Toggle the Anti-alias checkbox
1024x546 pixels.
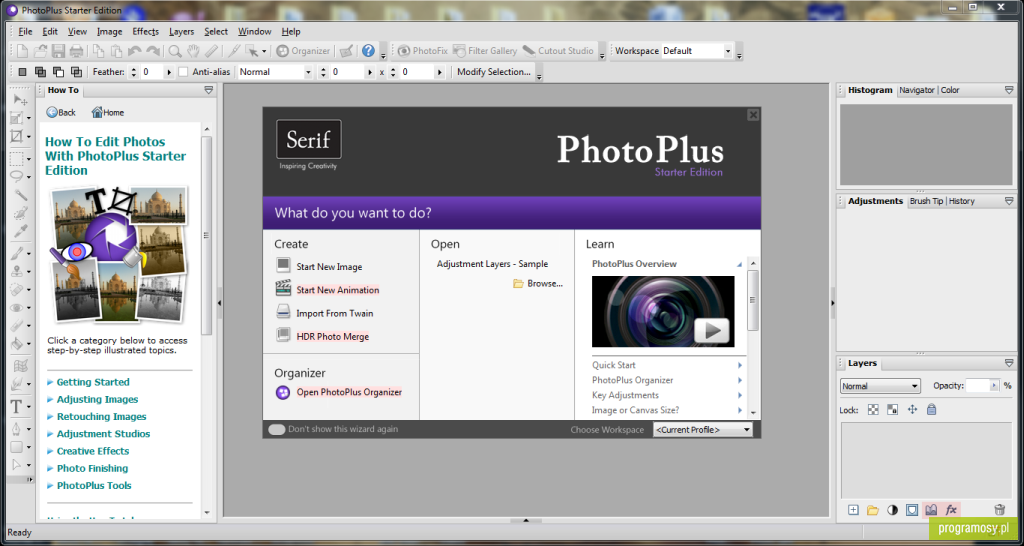coord(184,72)
